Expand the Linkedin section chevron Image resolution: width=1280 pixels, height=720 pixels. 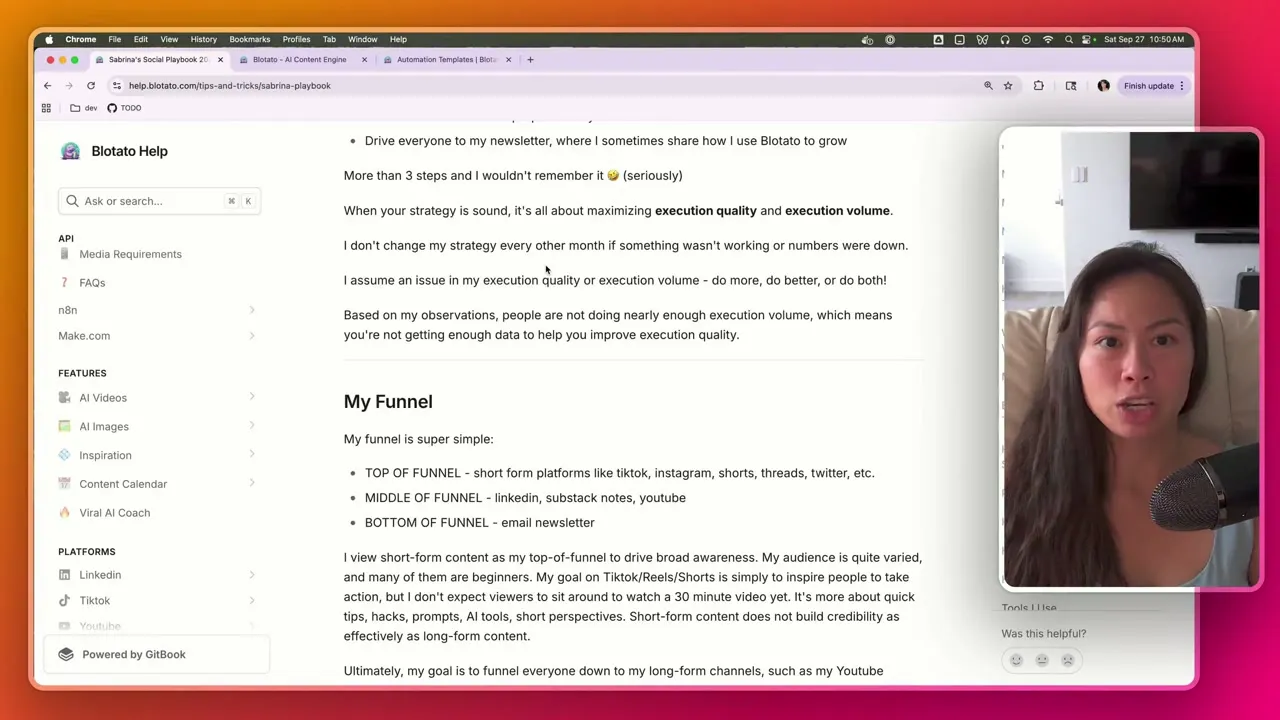(x=252, y=575)
